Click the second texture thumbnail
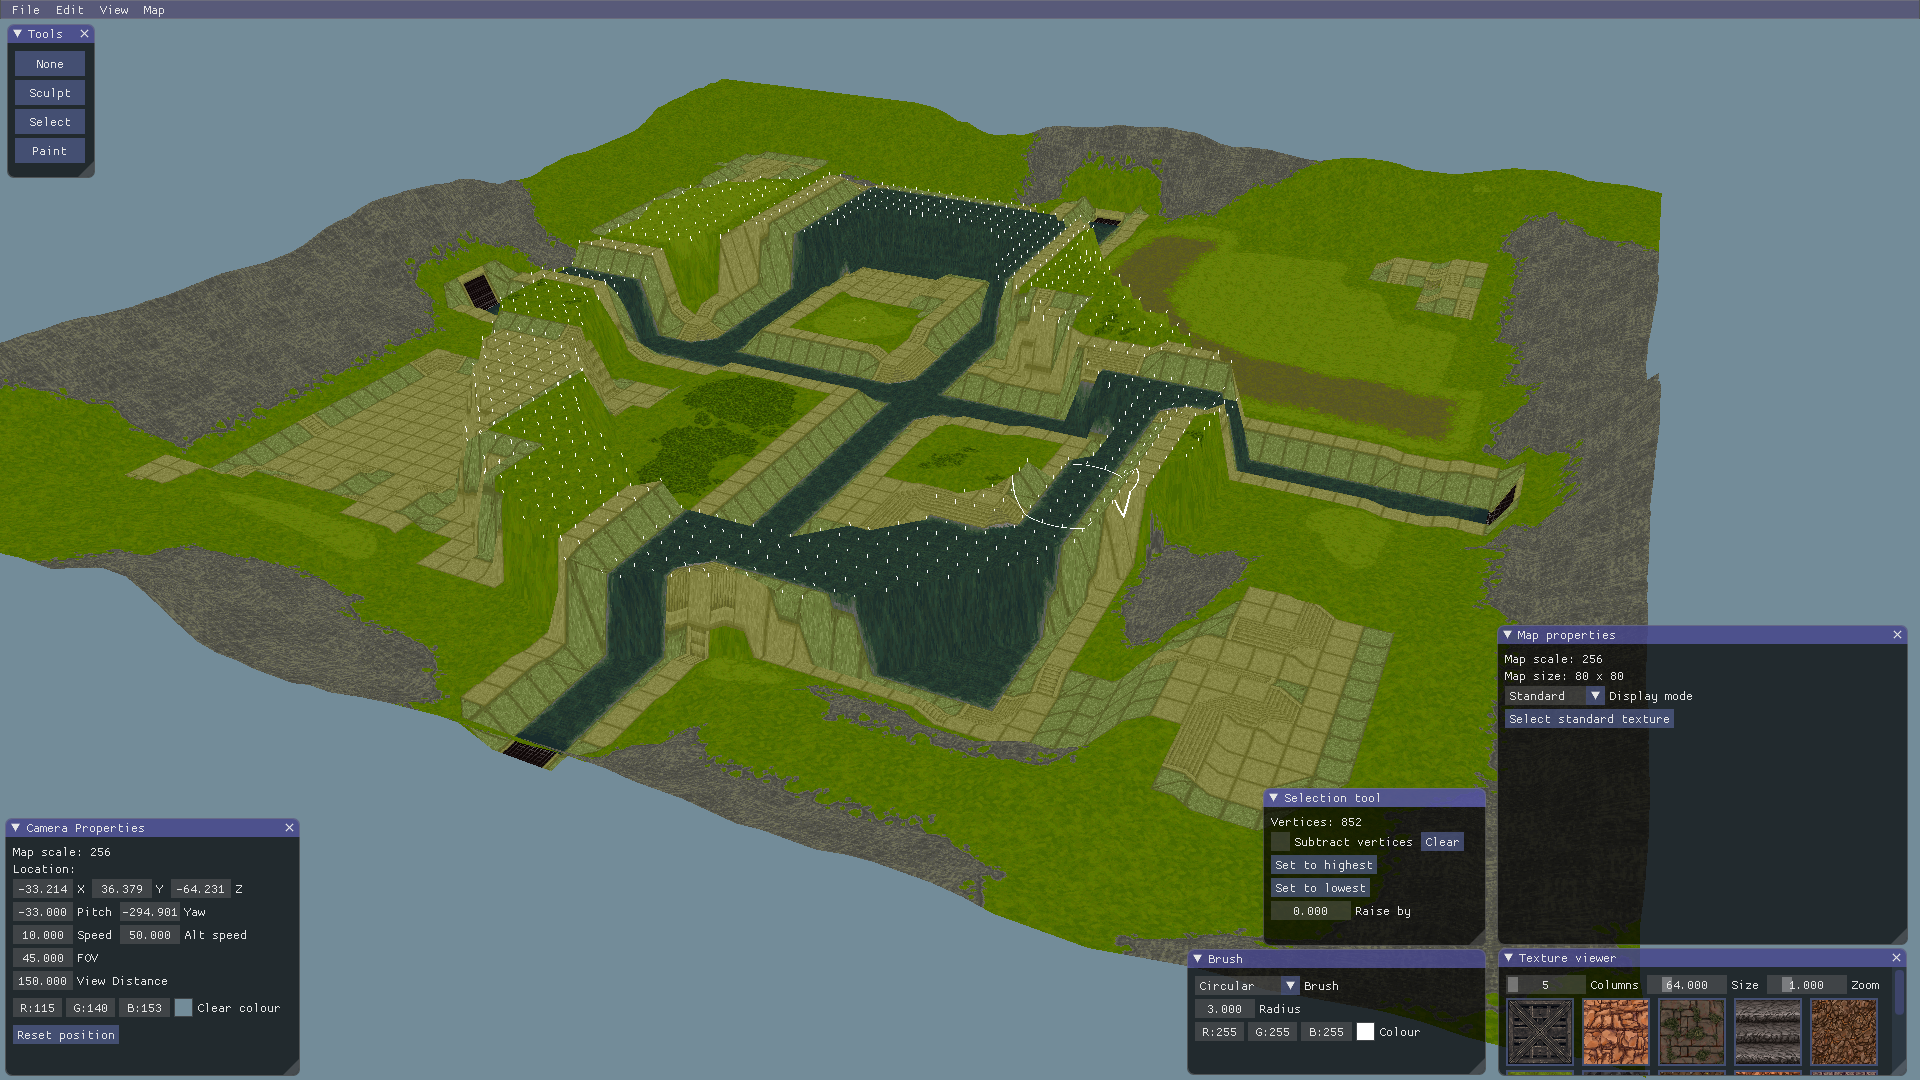 [x=1615, y=1033]
